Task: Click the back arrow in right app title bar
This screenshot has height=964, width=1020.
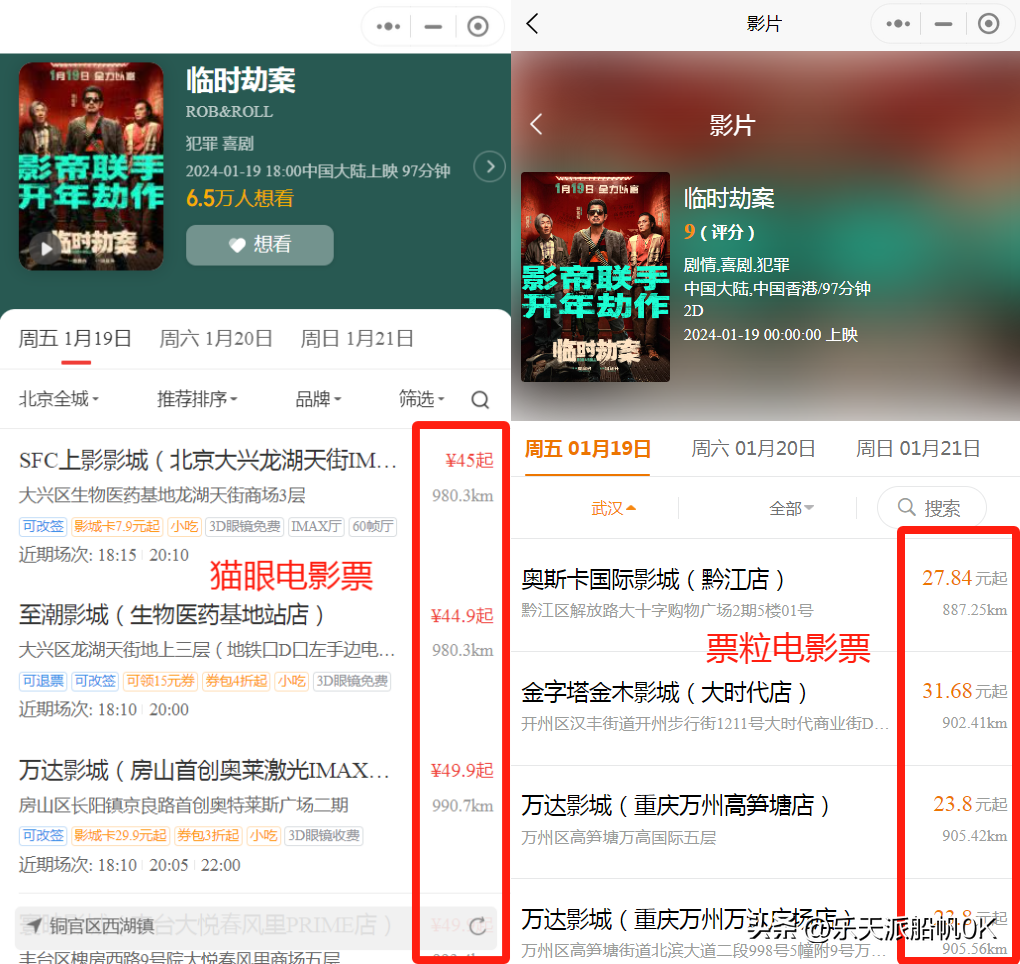Action: pyautogui.click(x=532, y=24)
